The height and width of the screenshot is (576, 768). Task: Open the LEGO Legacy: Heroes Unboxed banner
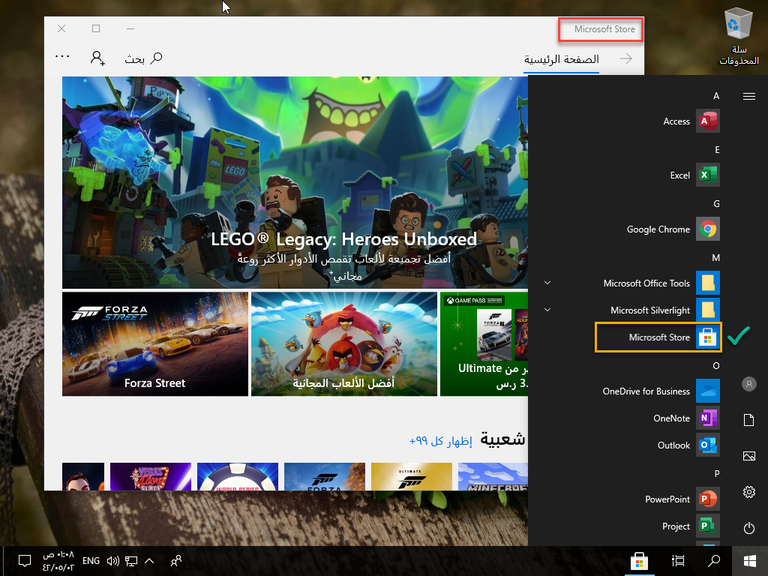click(295, 182)
